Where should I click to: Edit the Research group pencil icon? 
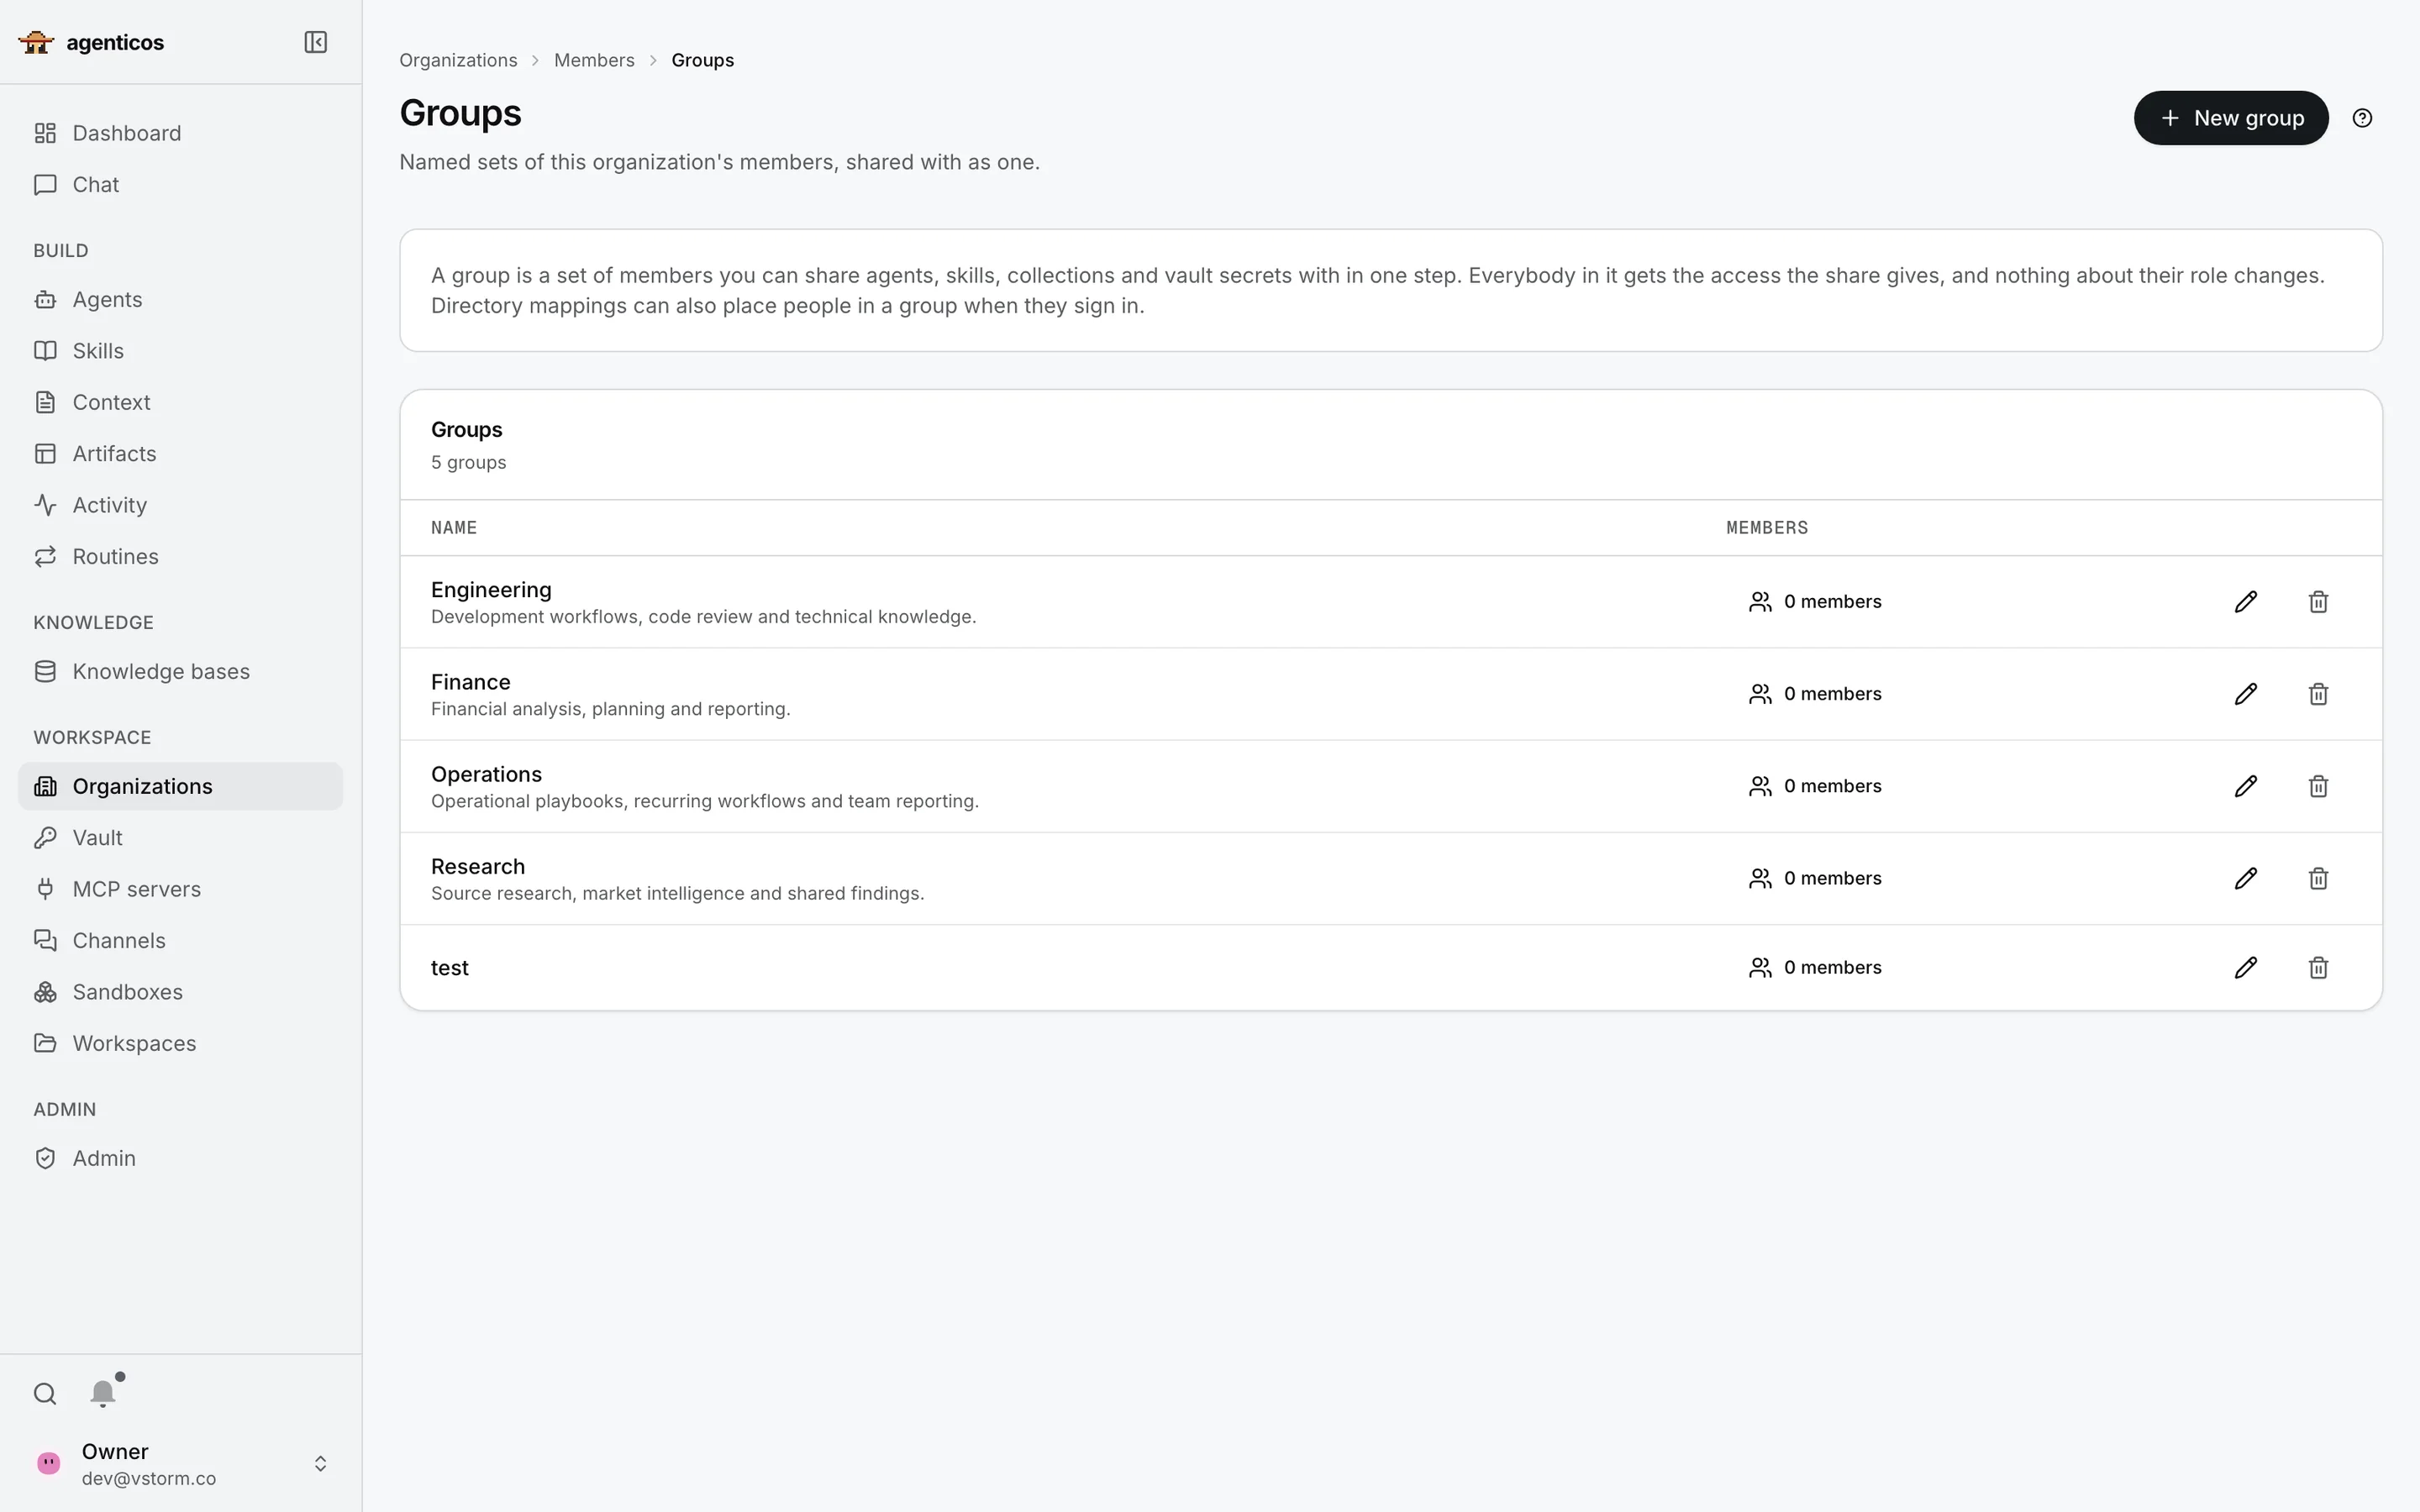tap(2246, 878)
